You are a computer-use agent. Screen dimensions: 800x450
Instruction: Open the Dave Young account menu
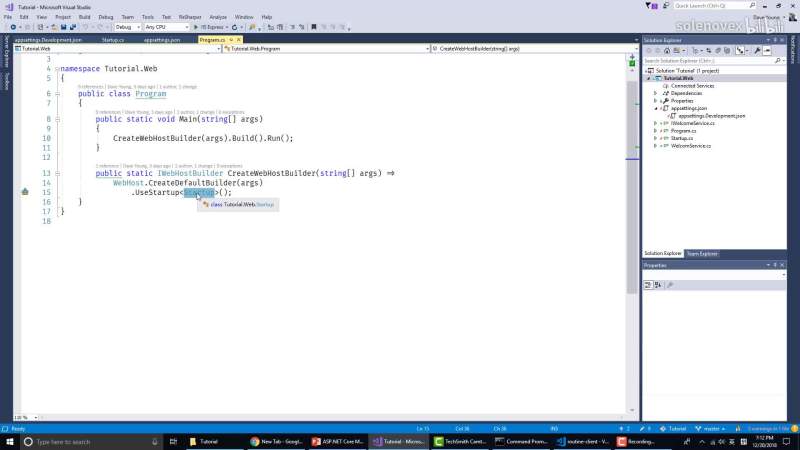(768, 17)
